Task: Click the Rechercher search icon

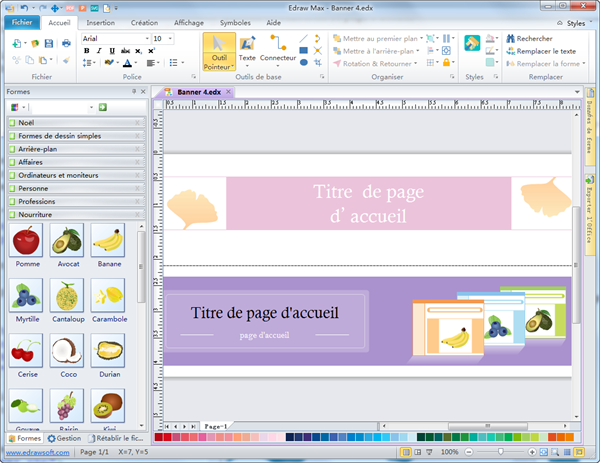Action: coord(510,38)
